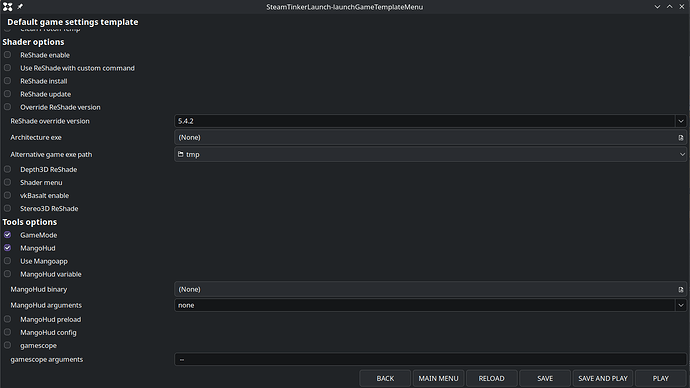Expand ReShade override version dropdown arrow

coord(681,121)
